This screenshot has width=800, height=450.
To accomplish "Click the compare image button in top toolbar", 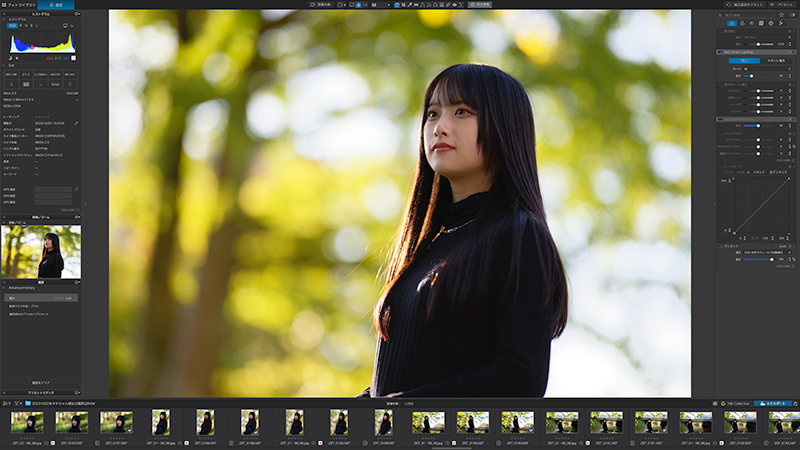I will click(x=321, y=5).
